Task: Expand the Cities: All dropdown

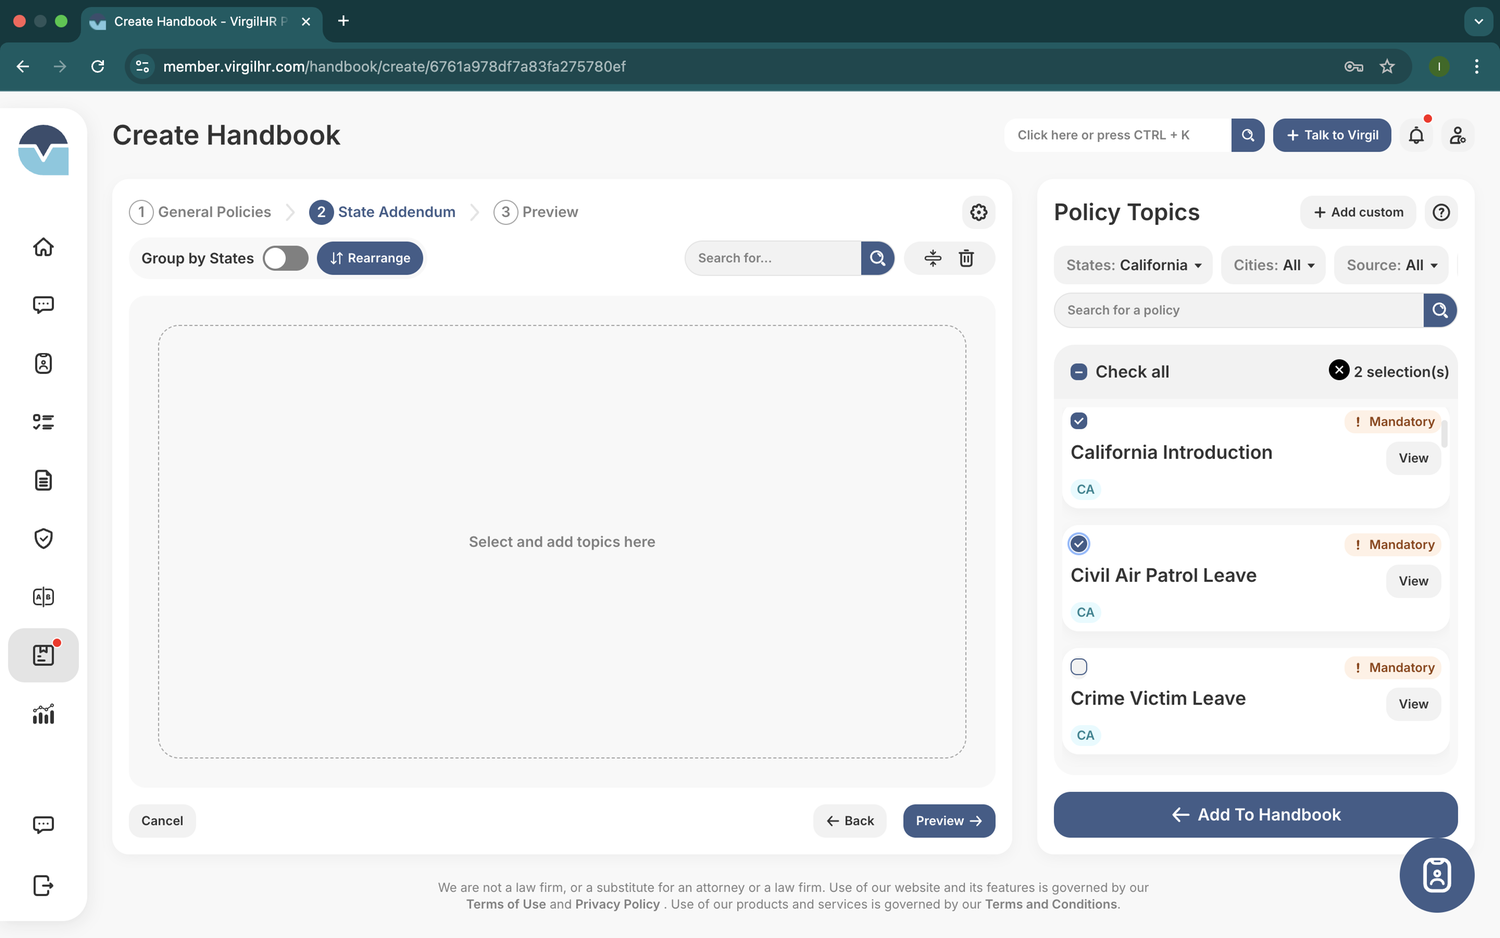Action: (x=1273, y=265)
